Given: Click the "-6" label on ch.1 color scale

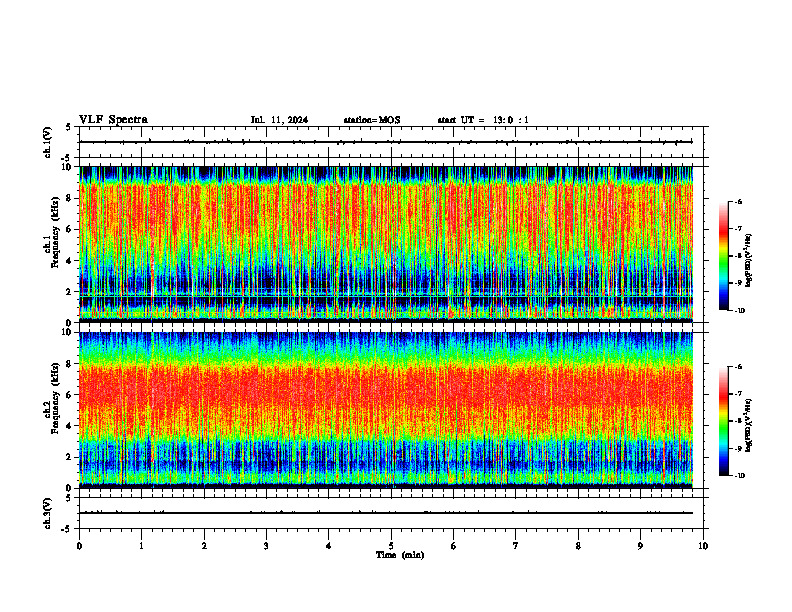Looking at the screenshot, I should pyautogui.click(x=738, y=202).
